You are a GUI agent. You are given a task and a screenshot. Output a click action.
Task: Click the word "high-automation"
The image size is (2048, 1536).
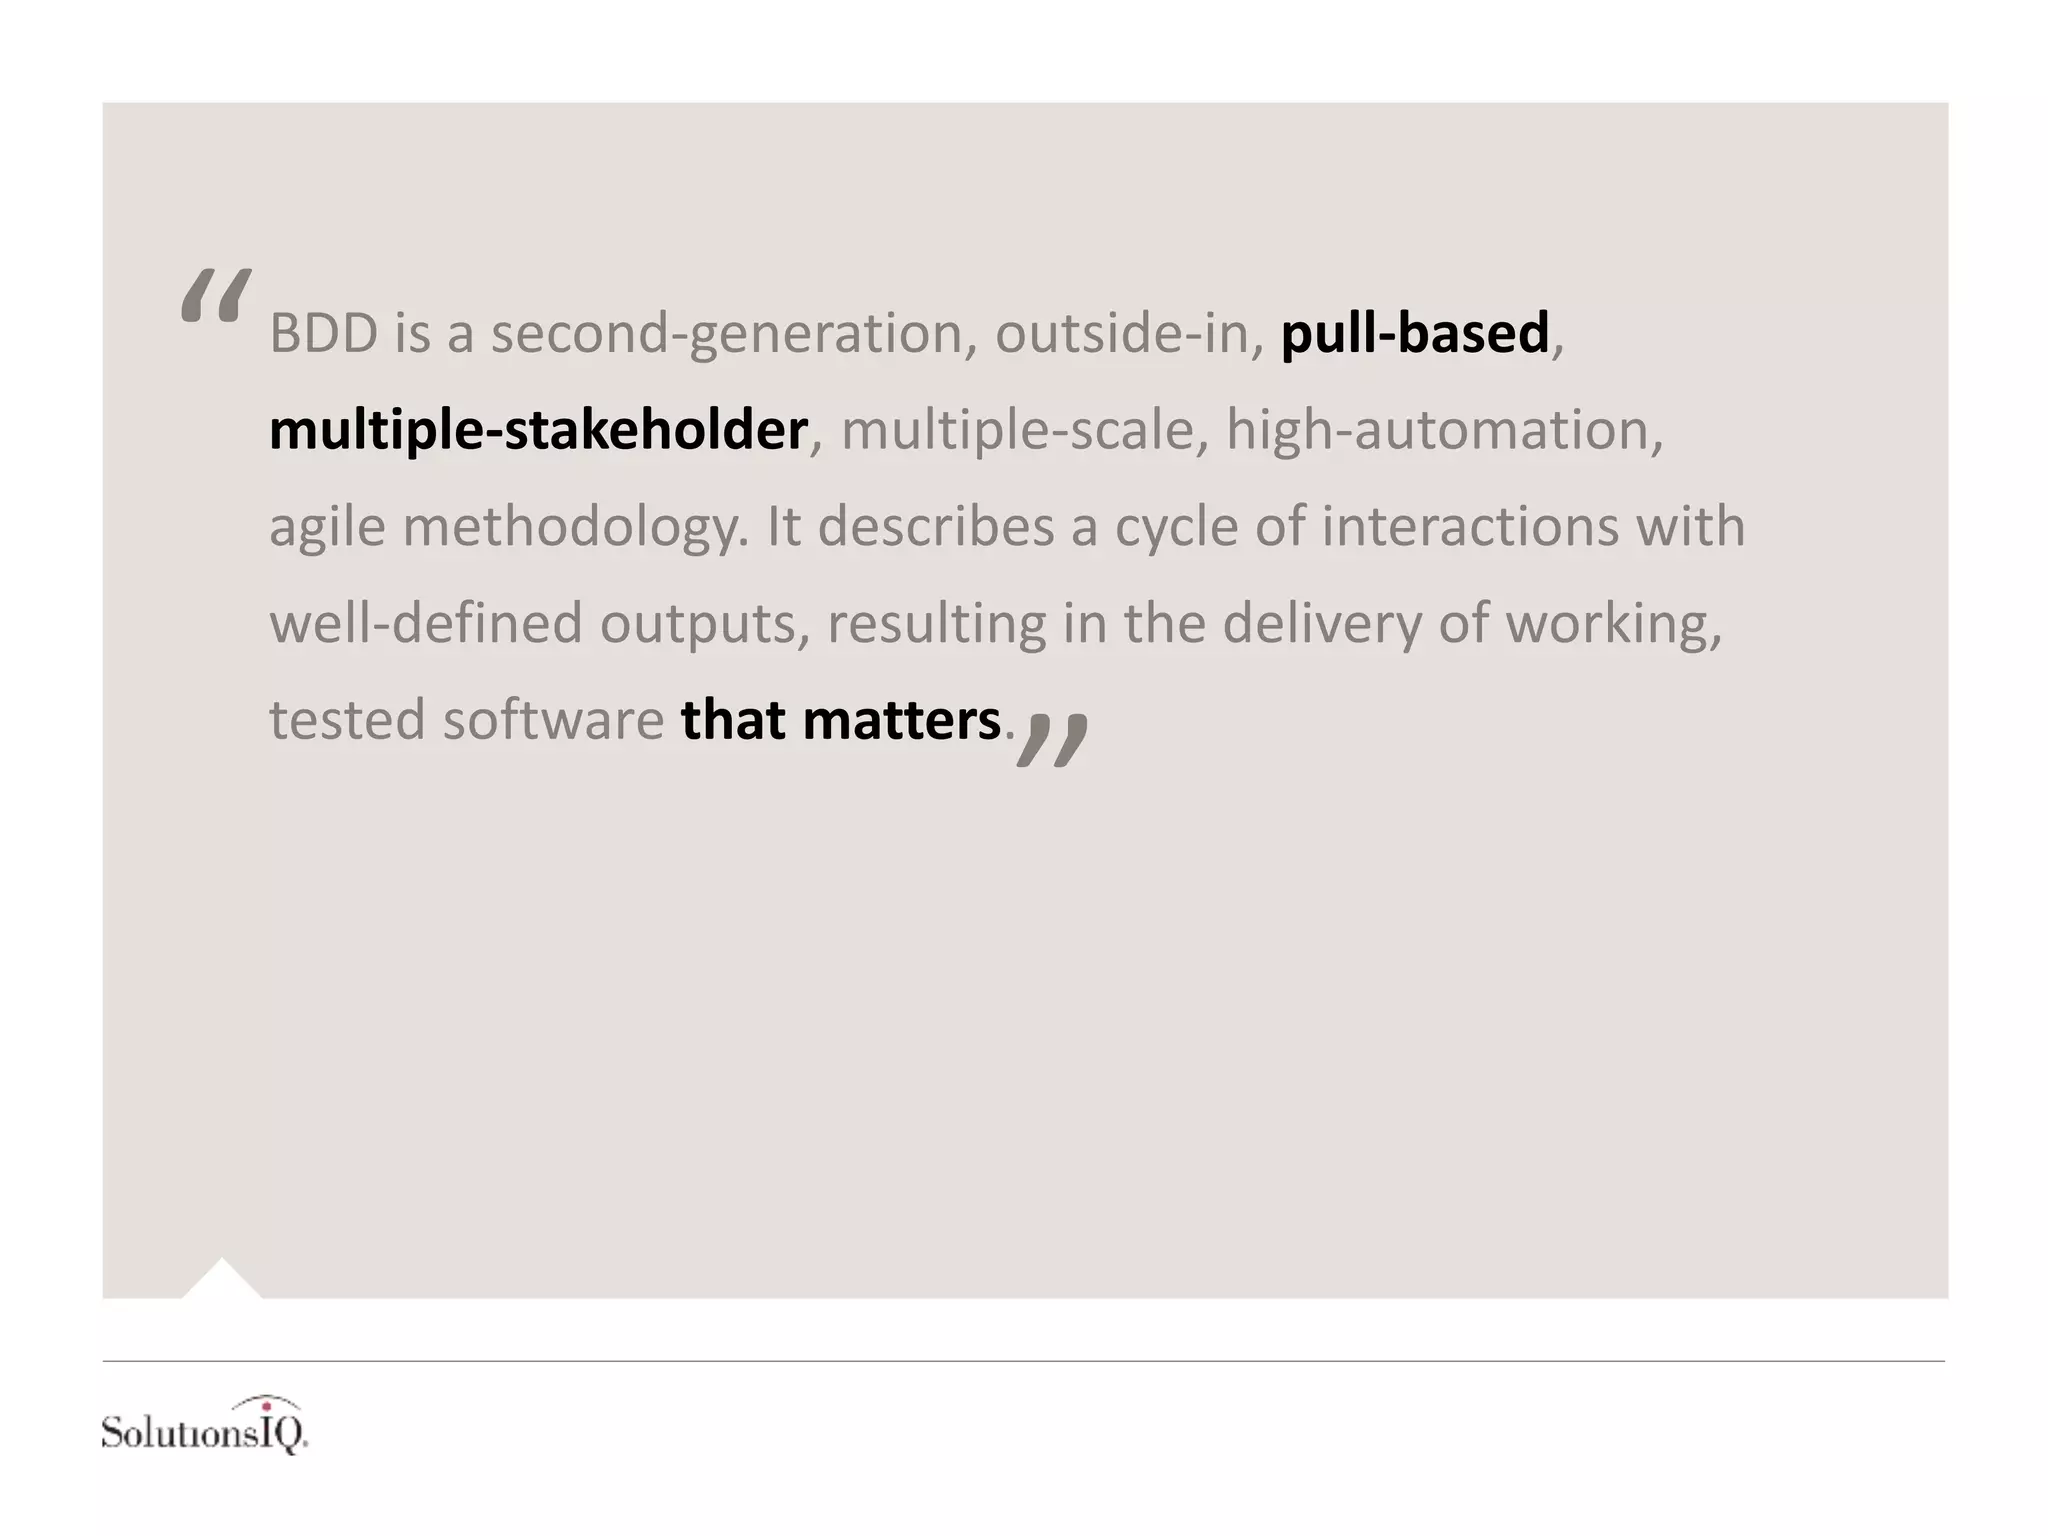(1437, 431)
